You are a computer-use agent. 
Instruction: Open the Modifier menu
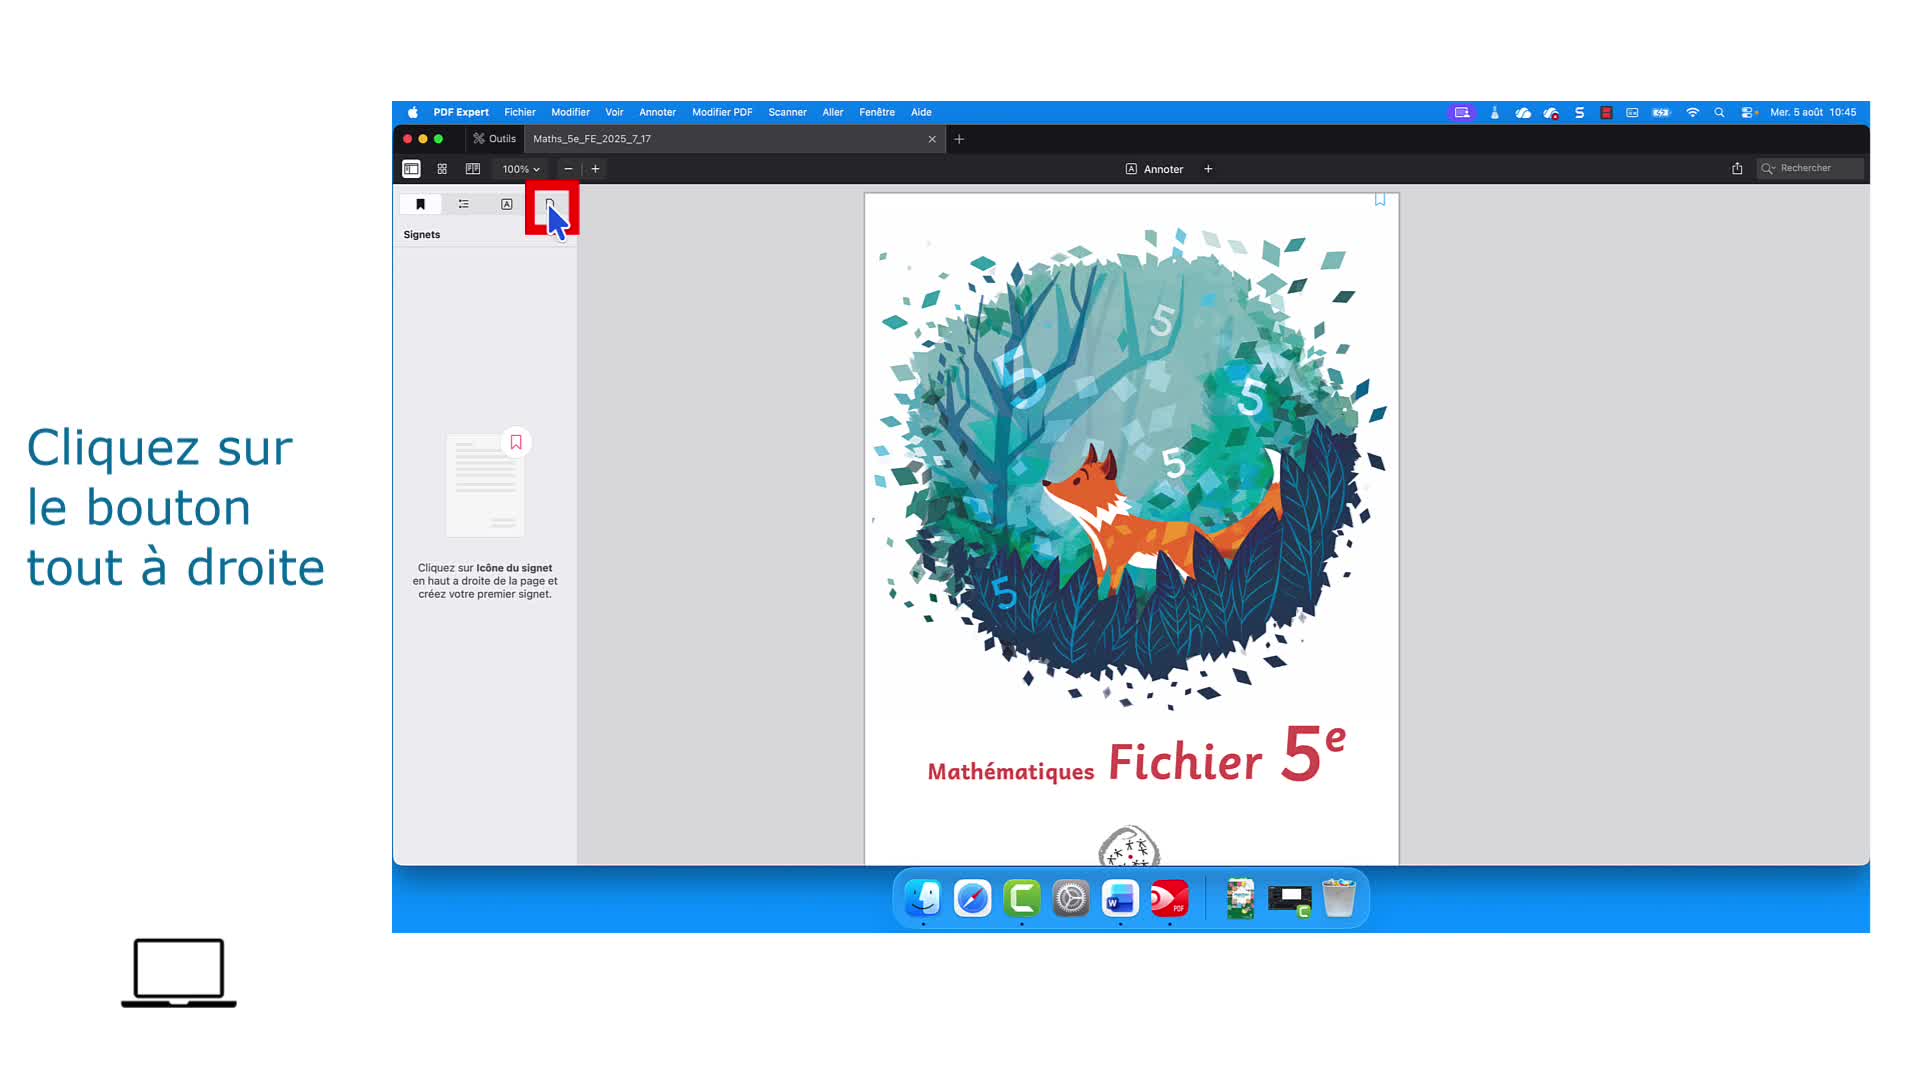570,112
